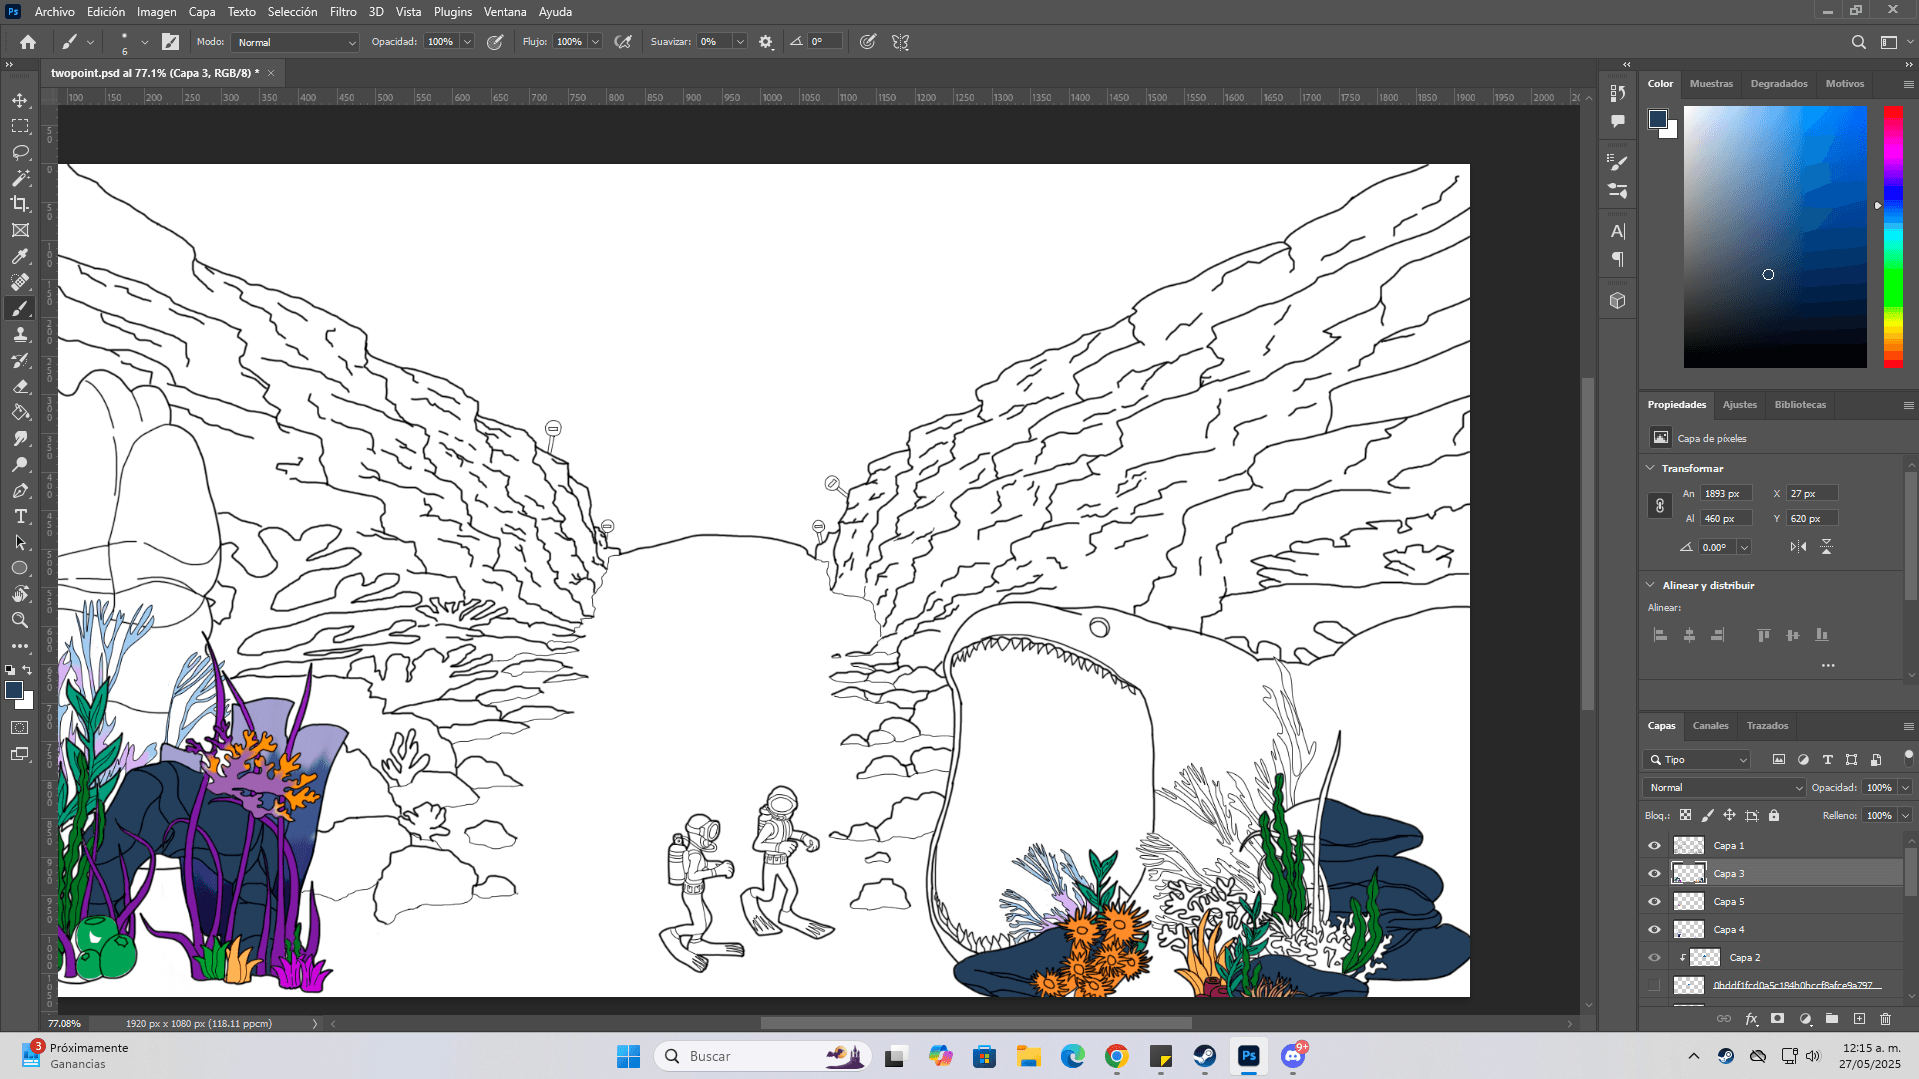Open the layer blend mode dropdown
This screenshot has height=1079, width=1919.
coord(1725,788)
